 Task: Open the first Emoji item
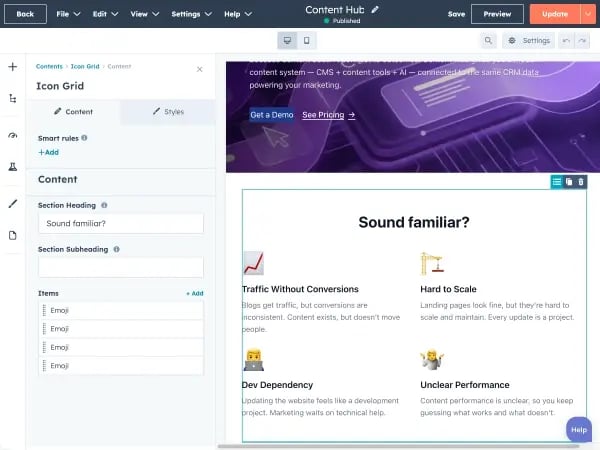(x=121, y=310)
